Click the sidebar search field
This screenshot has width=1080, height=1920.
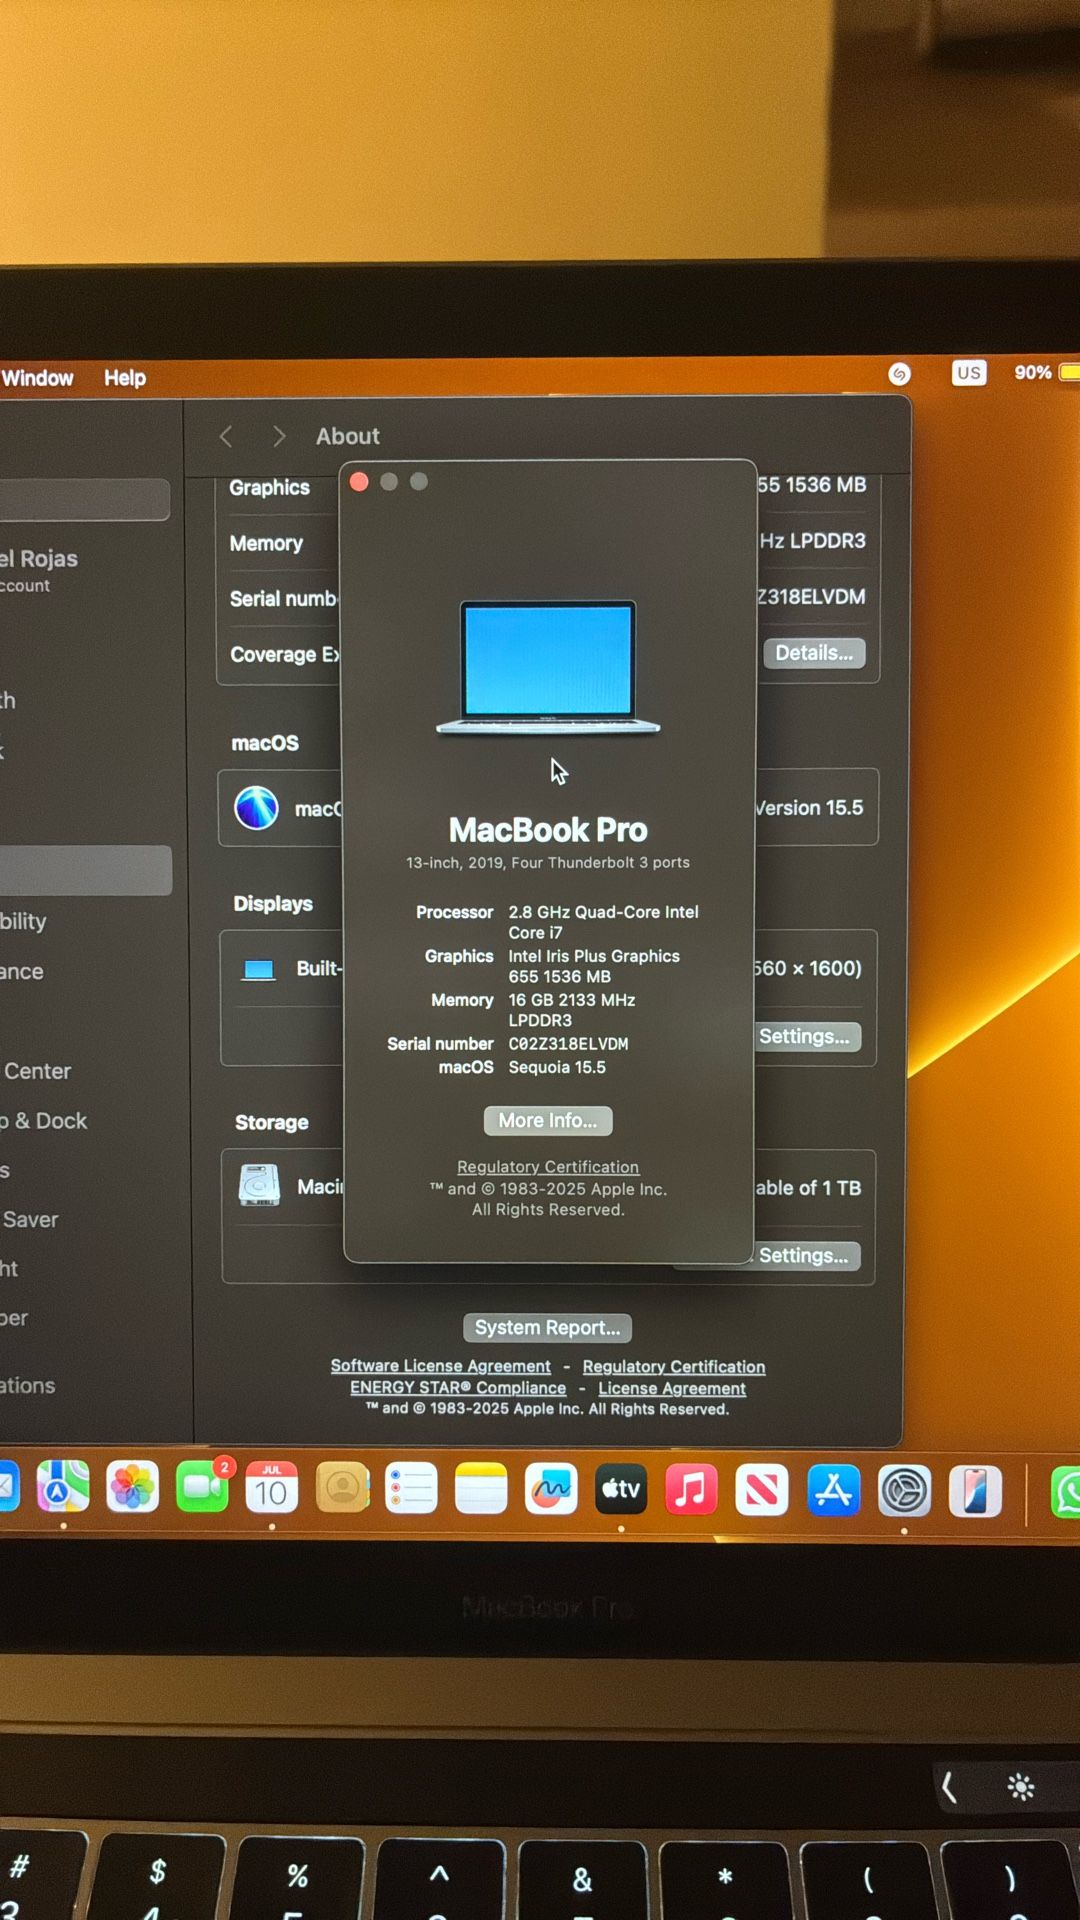click(84, 499)
